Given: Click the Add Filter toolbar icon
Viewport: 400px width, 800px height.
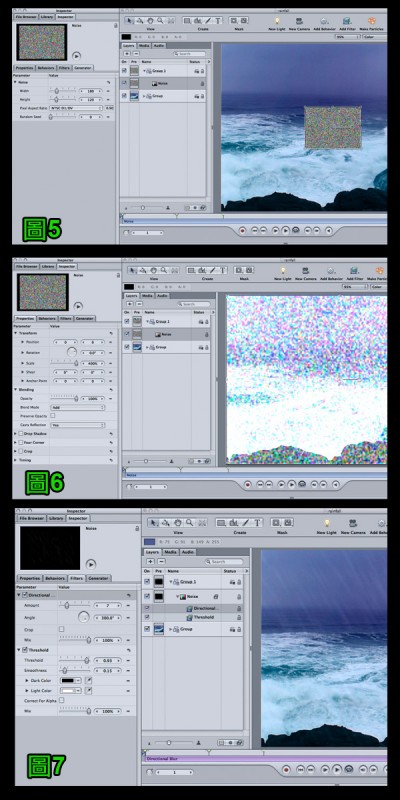Looking at the screenshot, I should (347, 21).
